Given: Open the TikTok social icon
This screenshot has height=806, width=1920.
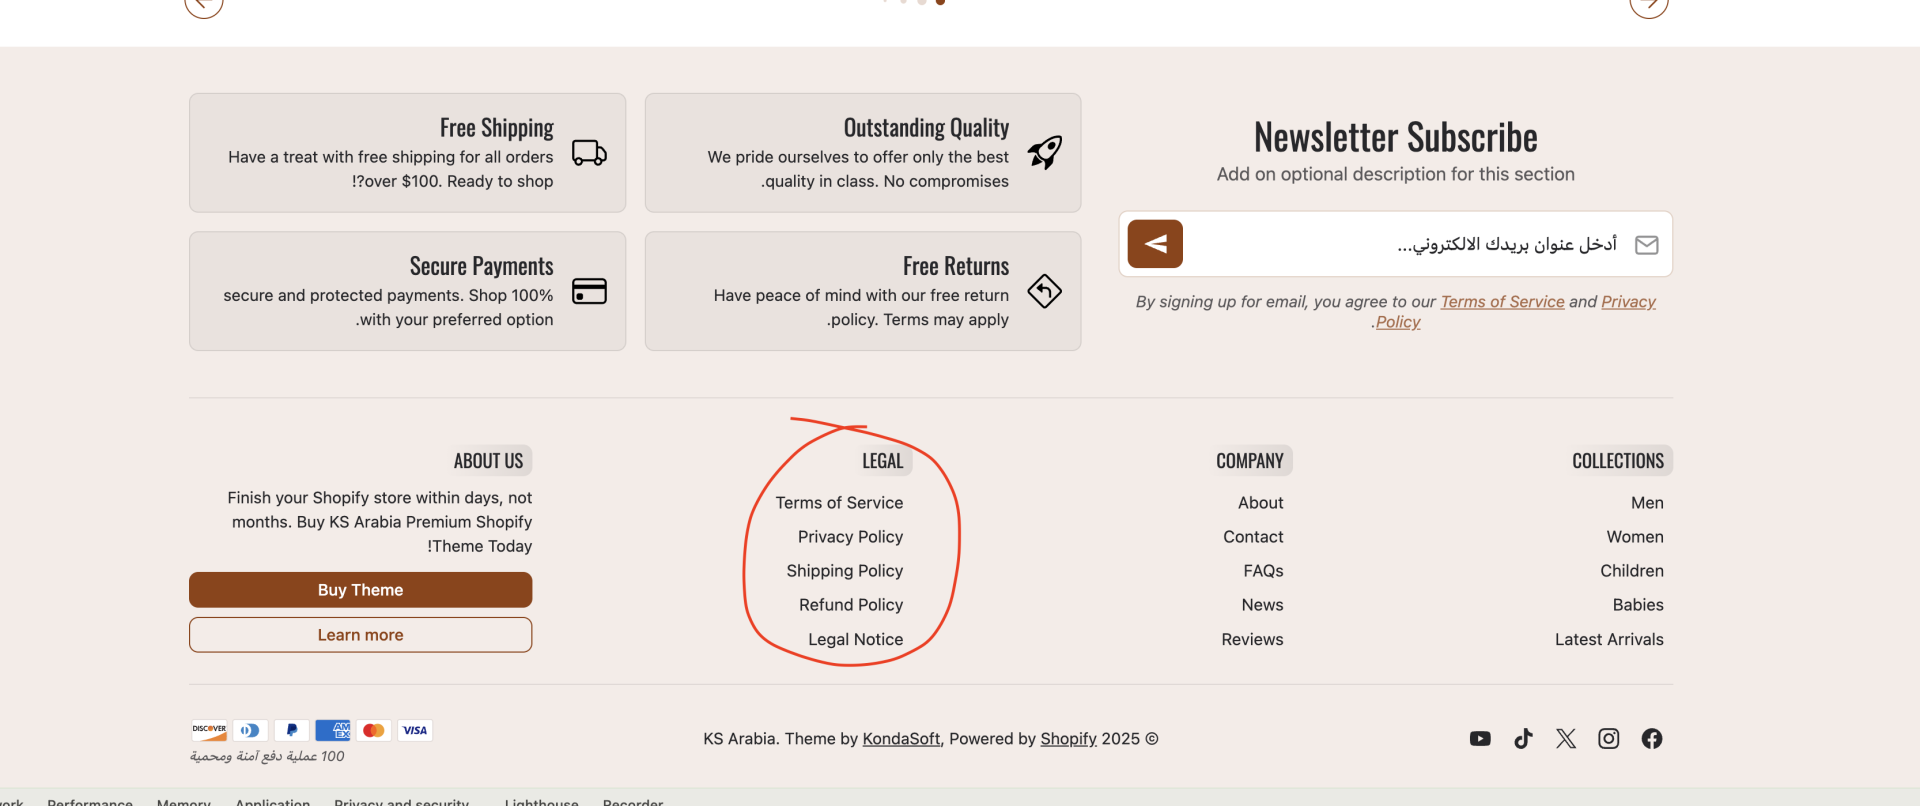Looking at the screenshot, I should coord(1523,739).
